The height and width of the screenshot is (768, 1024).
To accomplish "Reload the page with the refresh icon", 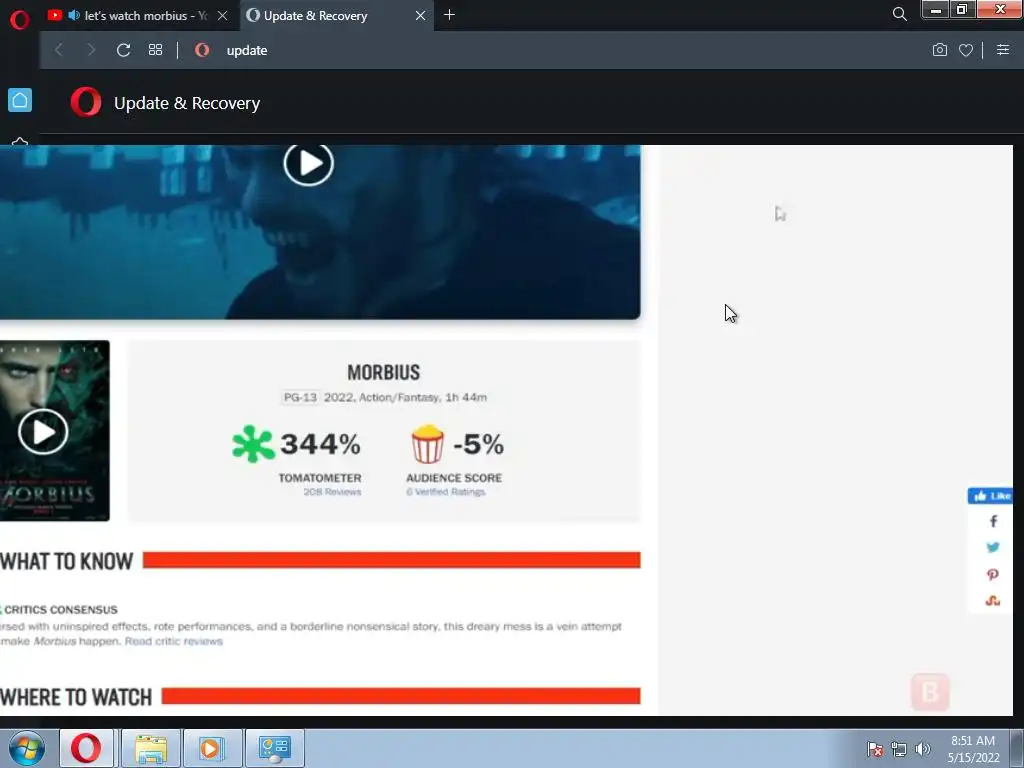I will pos(123,50).
